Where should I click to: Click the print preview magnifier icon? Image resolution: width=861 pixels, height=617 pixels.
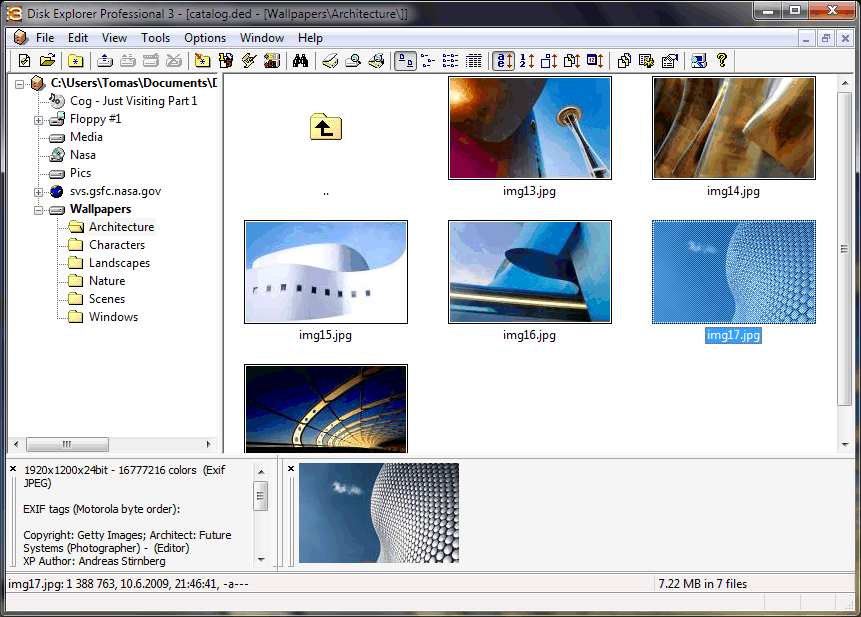(x=353, y=61)
